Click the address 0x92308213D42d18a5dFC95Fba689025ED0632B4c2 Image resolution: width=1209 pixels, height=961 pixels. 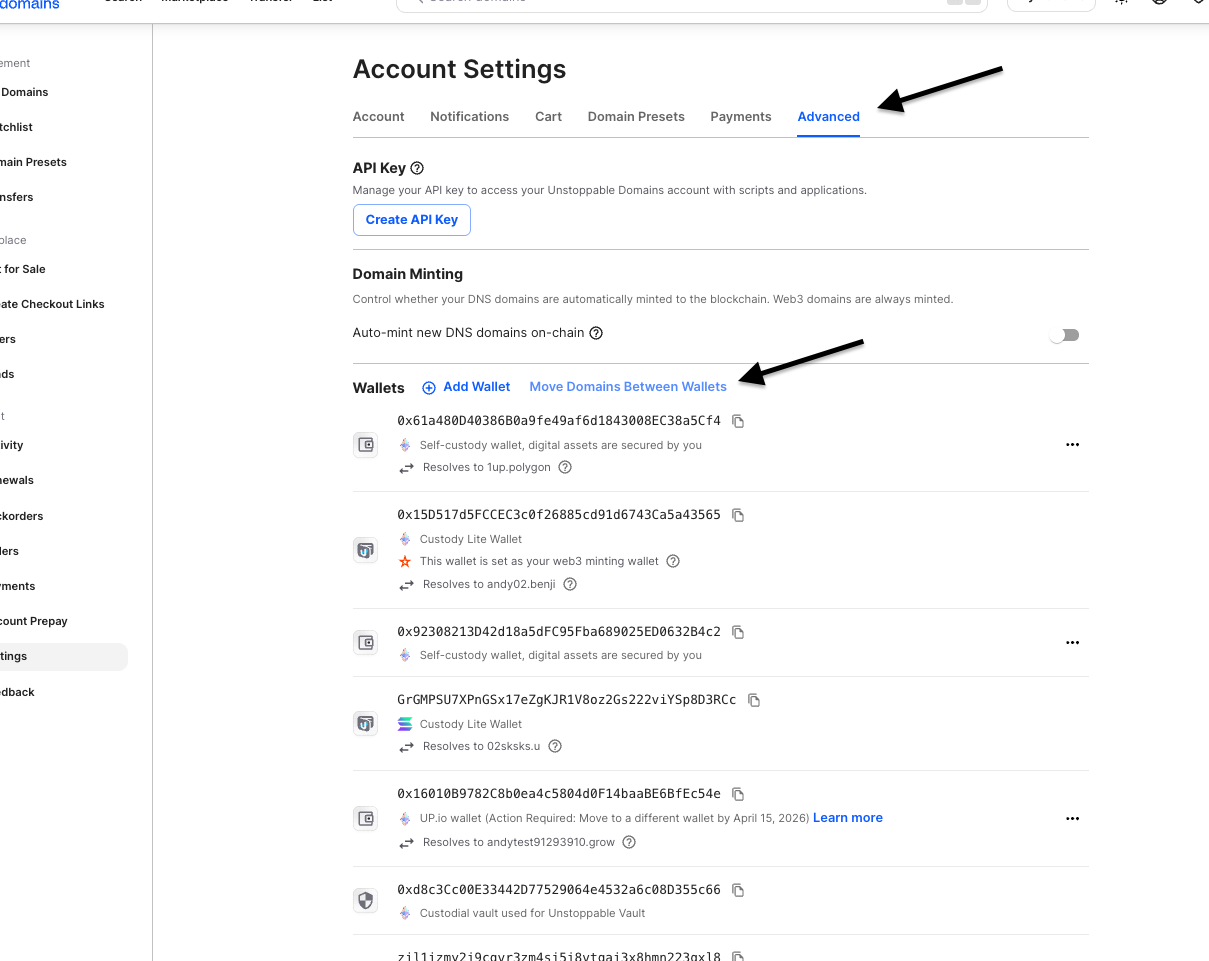pos(559,632)
